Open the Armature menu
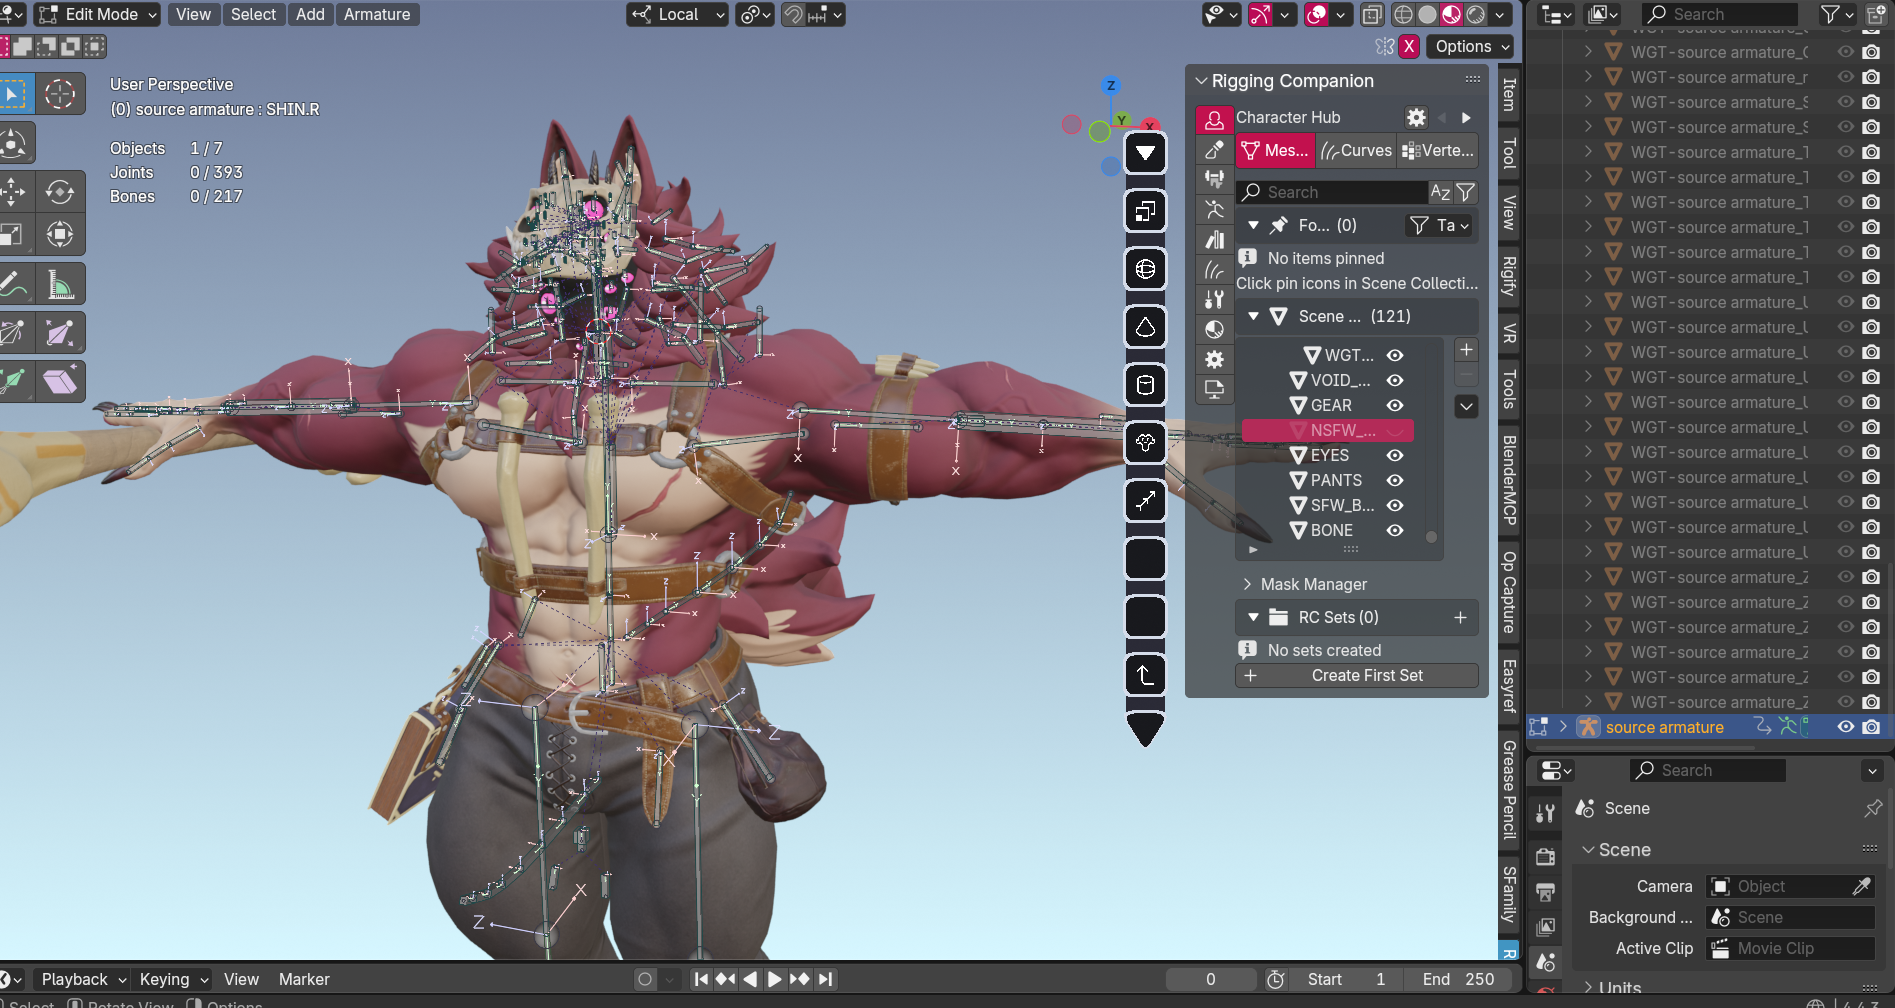This screenshot has height=1008, width=1895. pyautogui.click(x=377, y=14)
